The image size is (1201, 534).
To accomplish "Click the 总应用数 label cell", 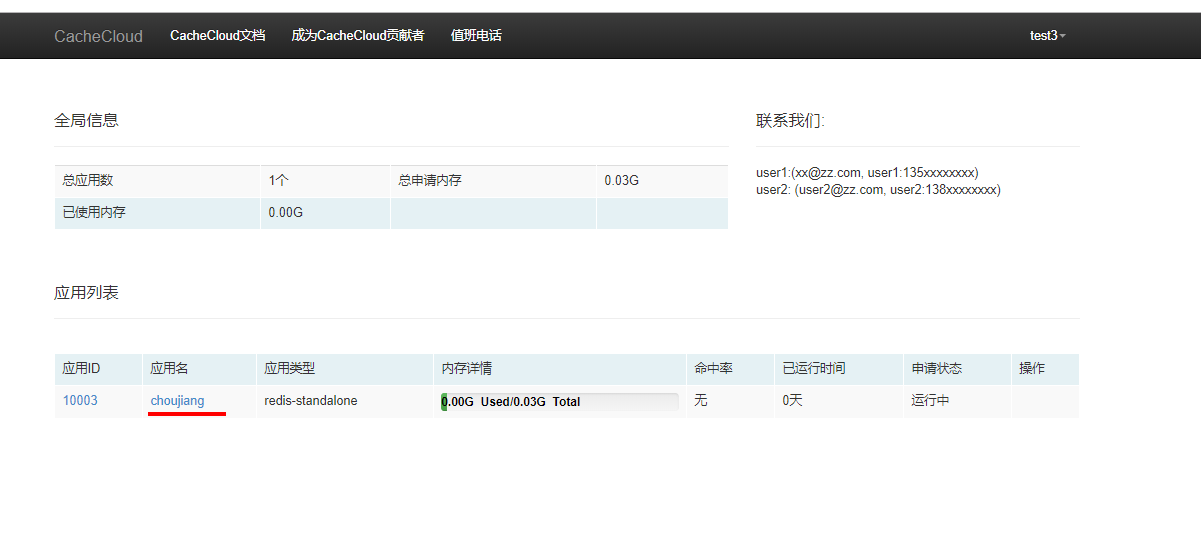I will [157, 181].
